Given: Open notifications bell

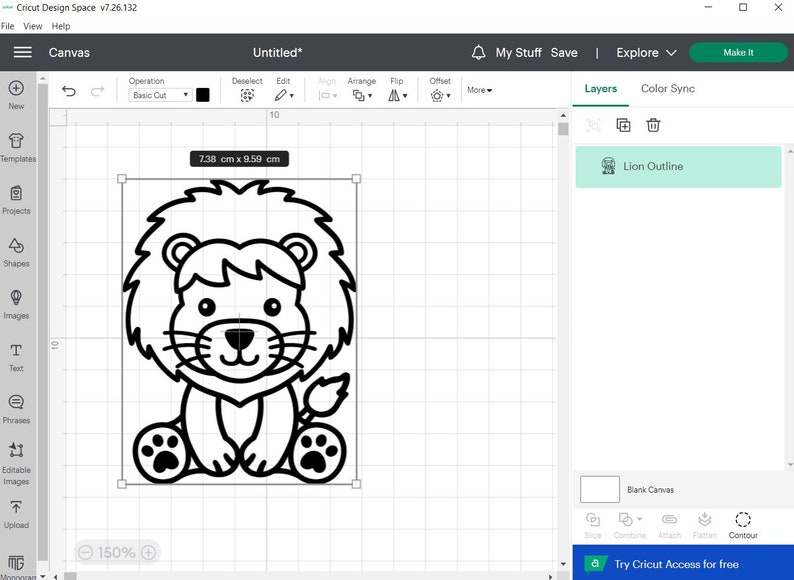Looking at the screenshot, I should coord(479,52).
